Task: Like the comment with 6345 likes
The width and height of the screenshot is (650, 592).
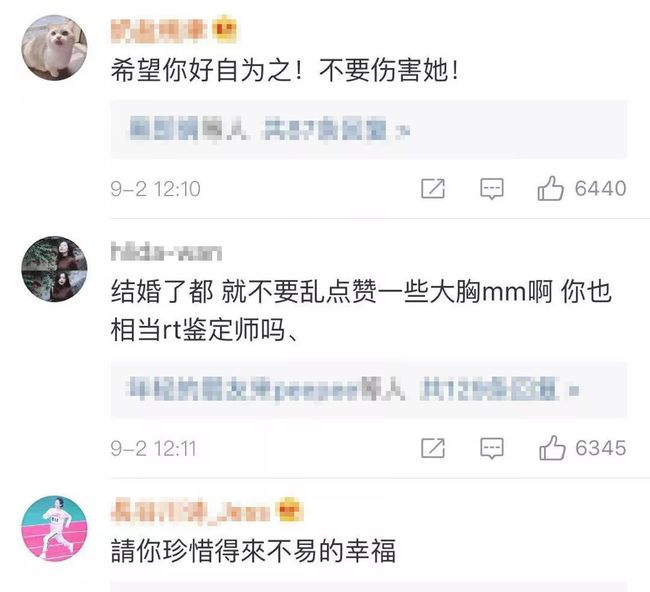Action: (552, 448)
